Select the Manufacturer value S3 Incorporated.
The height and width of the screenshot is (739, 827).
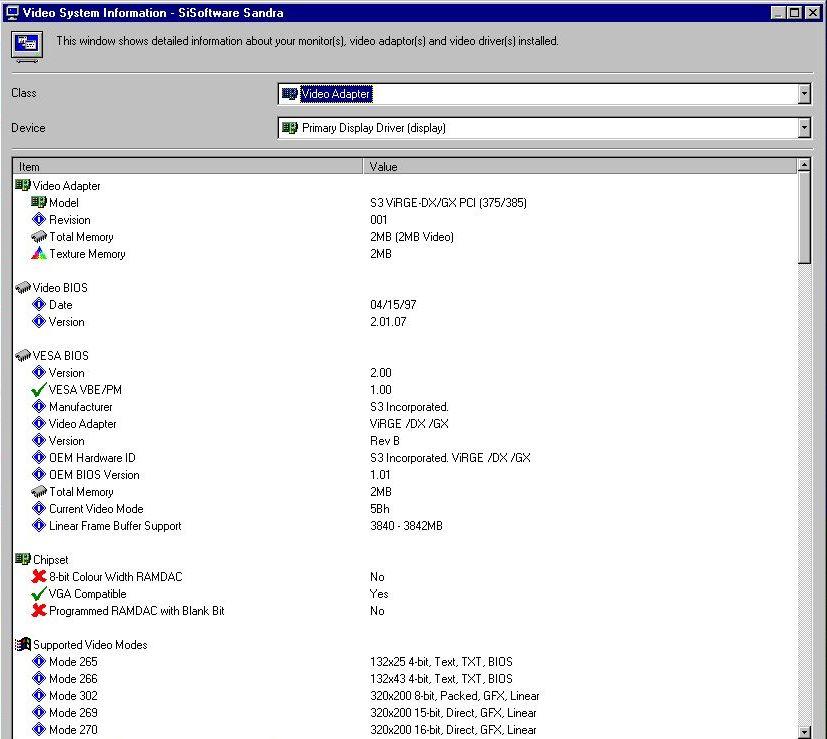409,407
